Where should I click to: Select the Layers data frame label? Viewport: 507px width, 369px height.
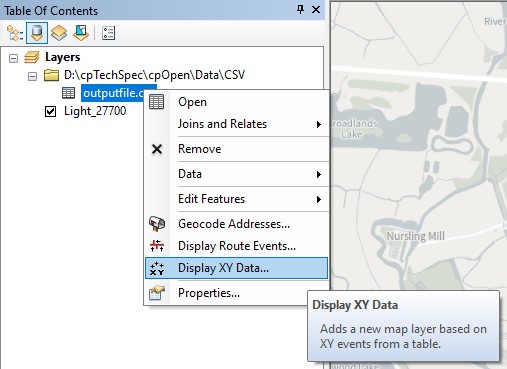(63, 57)
